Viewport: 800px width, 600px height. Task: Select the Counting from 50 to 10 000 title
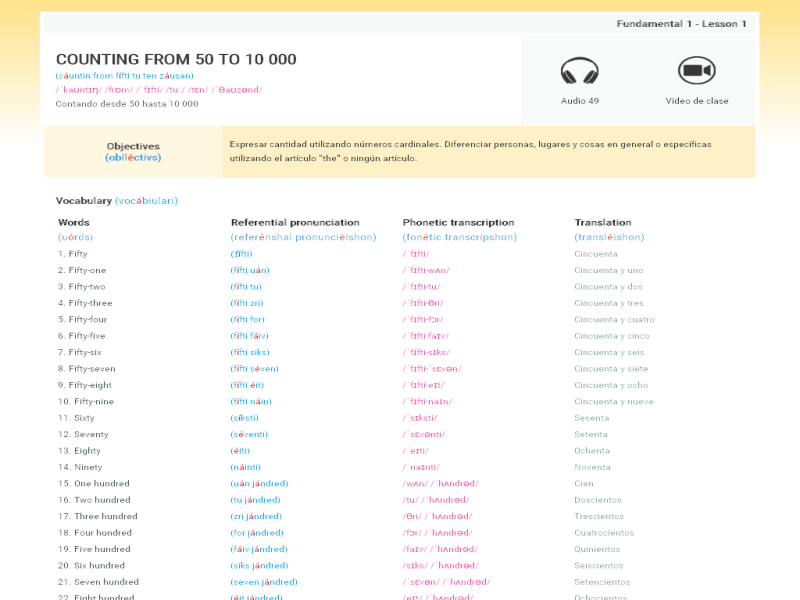point(176,60)
